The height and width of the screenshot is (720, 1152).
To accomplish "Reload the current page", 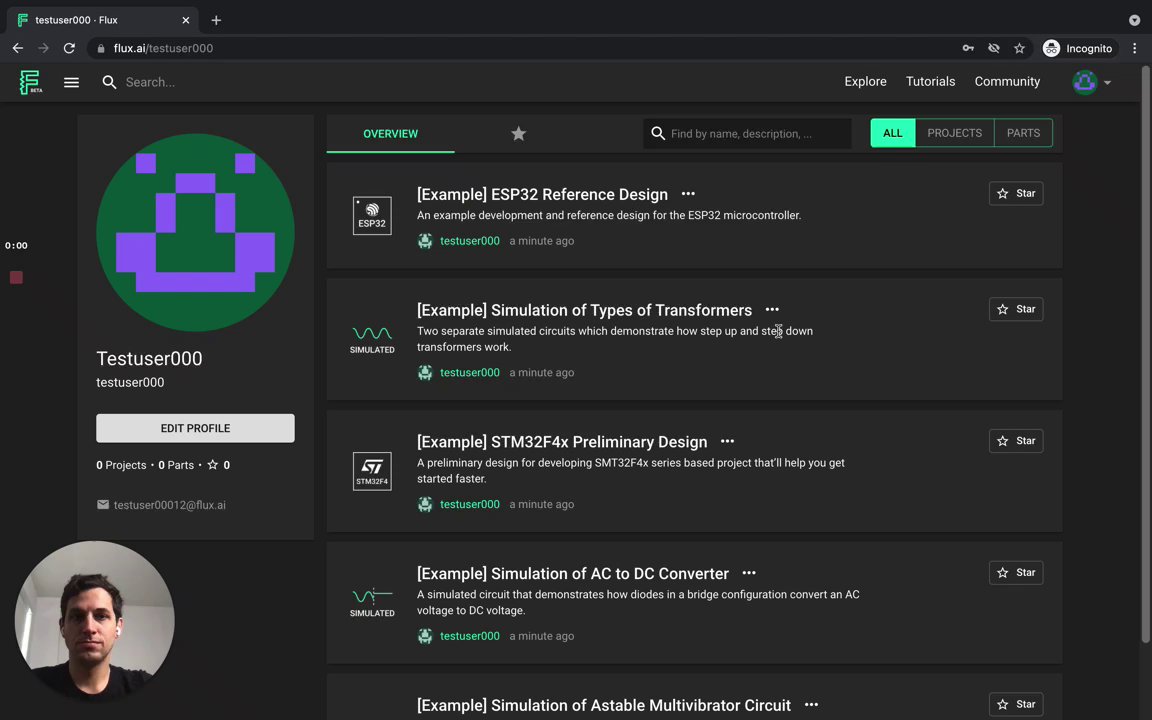I will (69, 48).
